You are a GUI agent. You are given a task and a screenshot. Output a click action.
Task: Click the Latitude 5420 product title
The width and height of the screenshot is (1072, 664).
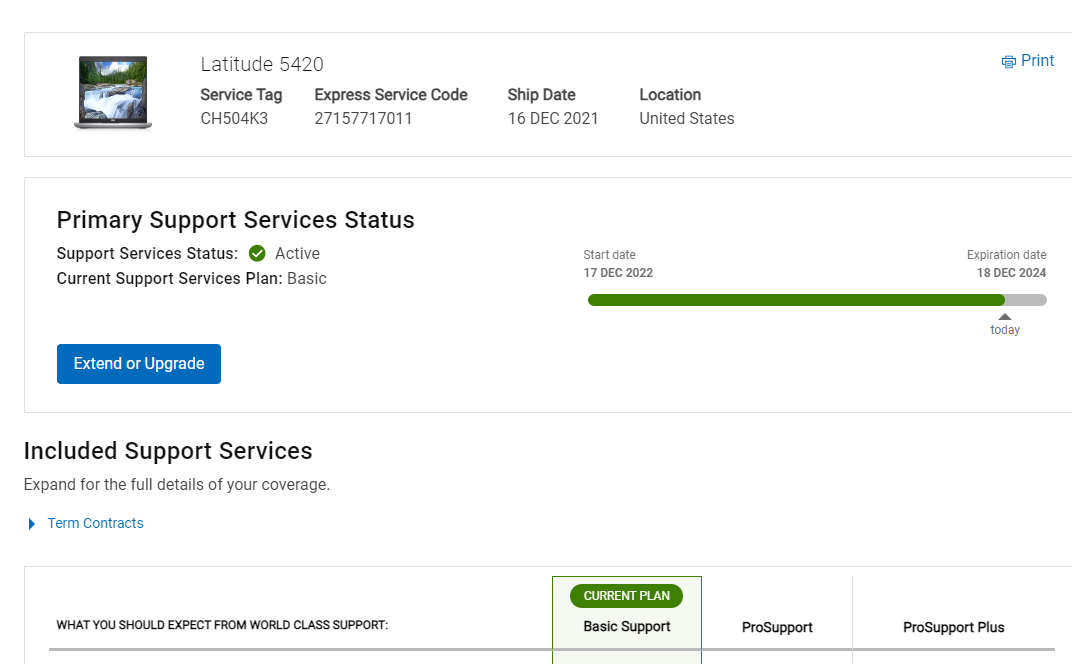coord(262,64)
